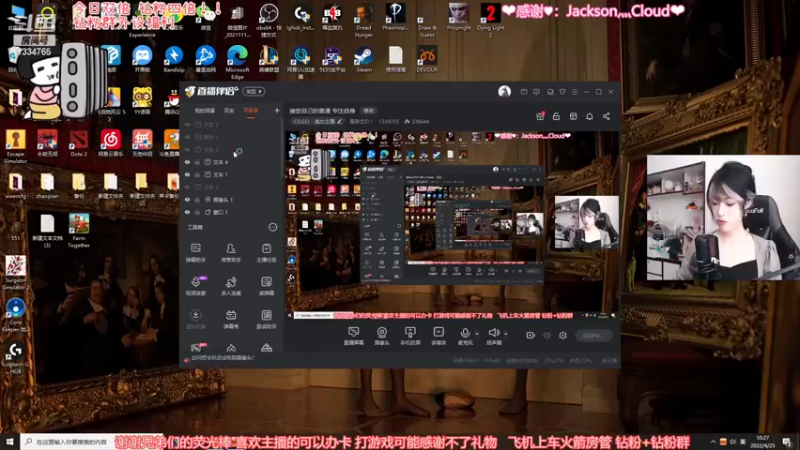This screenshot has height=450, width=800.
Task: Click the 修改 title edit button
Action: (369, 110)
